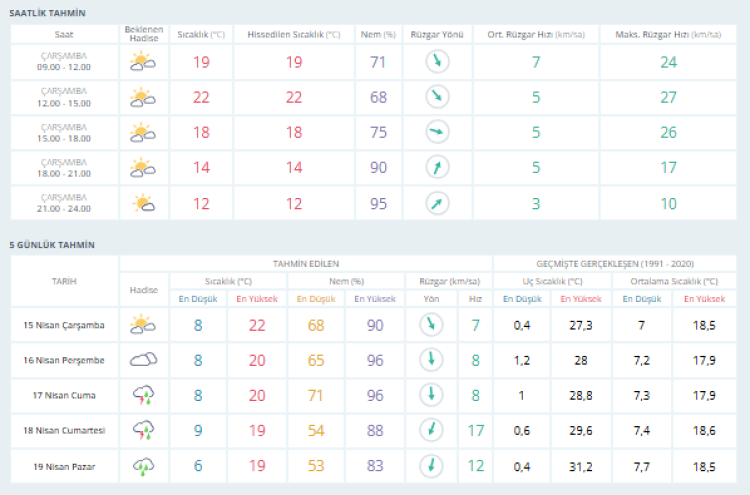Click the rain icon for 19 Nisan Pazar

pyautogui.click(x=143, y=465)
